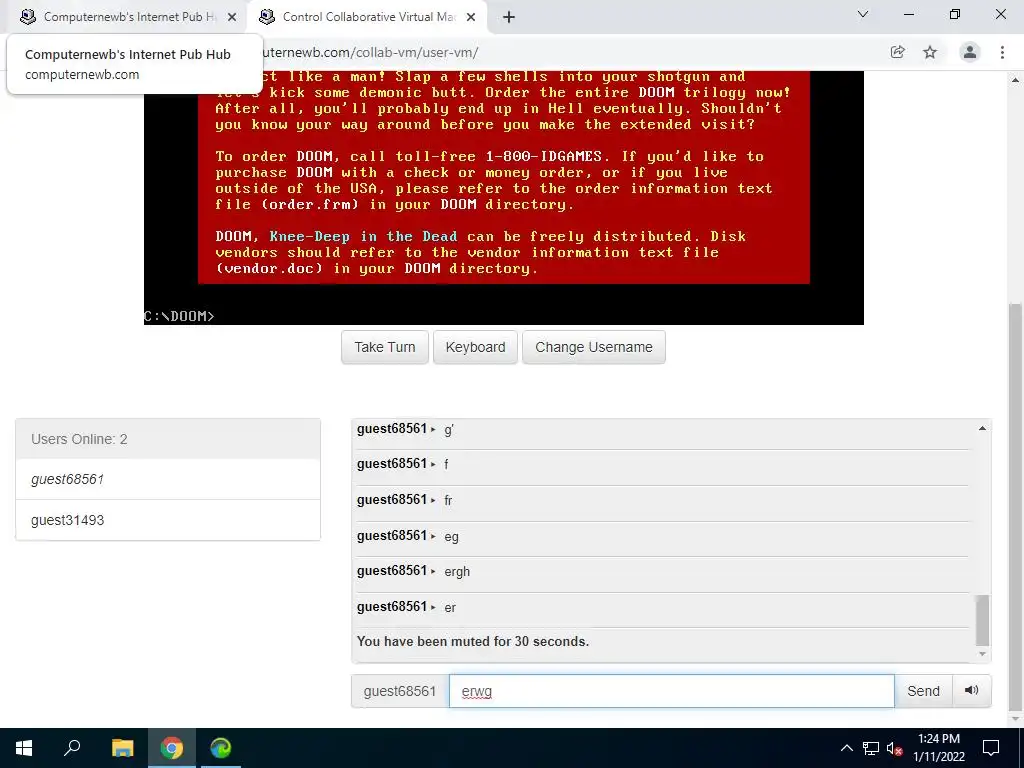This screenshot has height=768, width=1024.
Task: Click the page vertical scrollbar thumb
Action: 1016,507
